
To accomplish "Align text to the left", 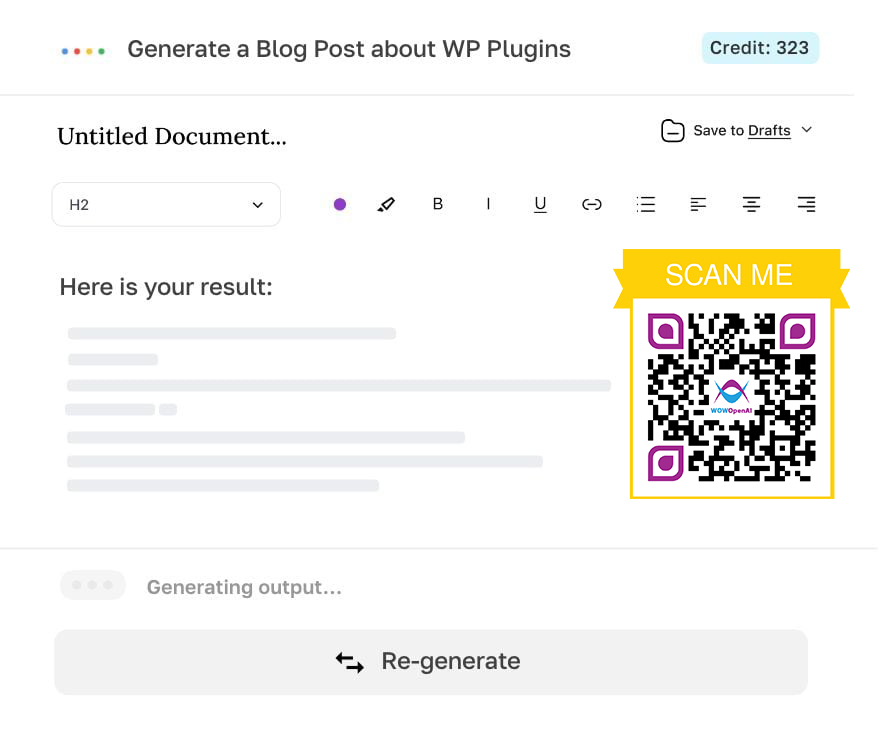I will click(x=698, y=204).
